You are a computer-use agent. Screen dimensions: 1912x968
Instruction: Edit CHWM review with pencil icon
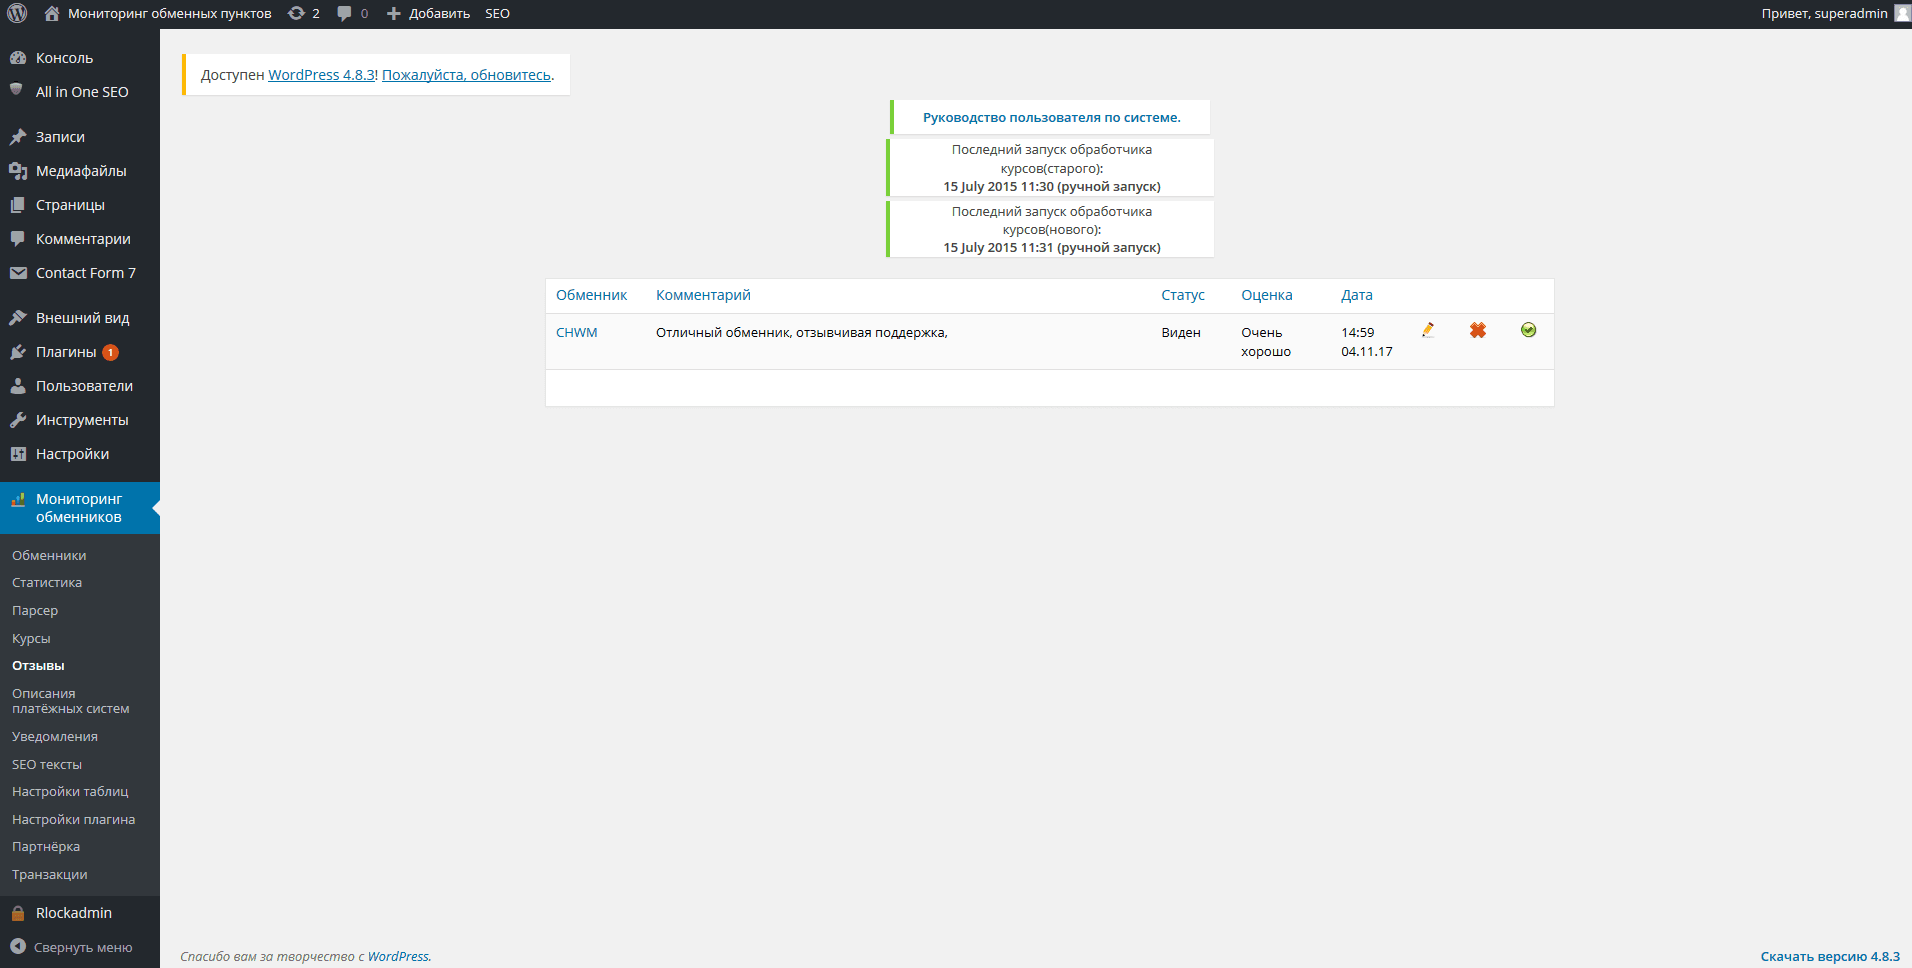(x=1428, y=330)
